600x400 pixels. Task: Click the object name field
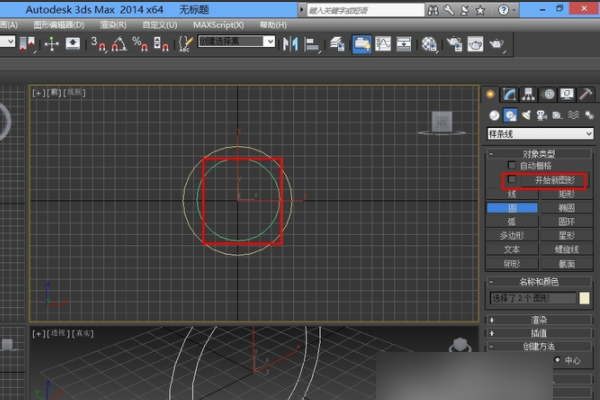click(x=533, y=298)
